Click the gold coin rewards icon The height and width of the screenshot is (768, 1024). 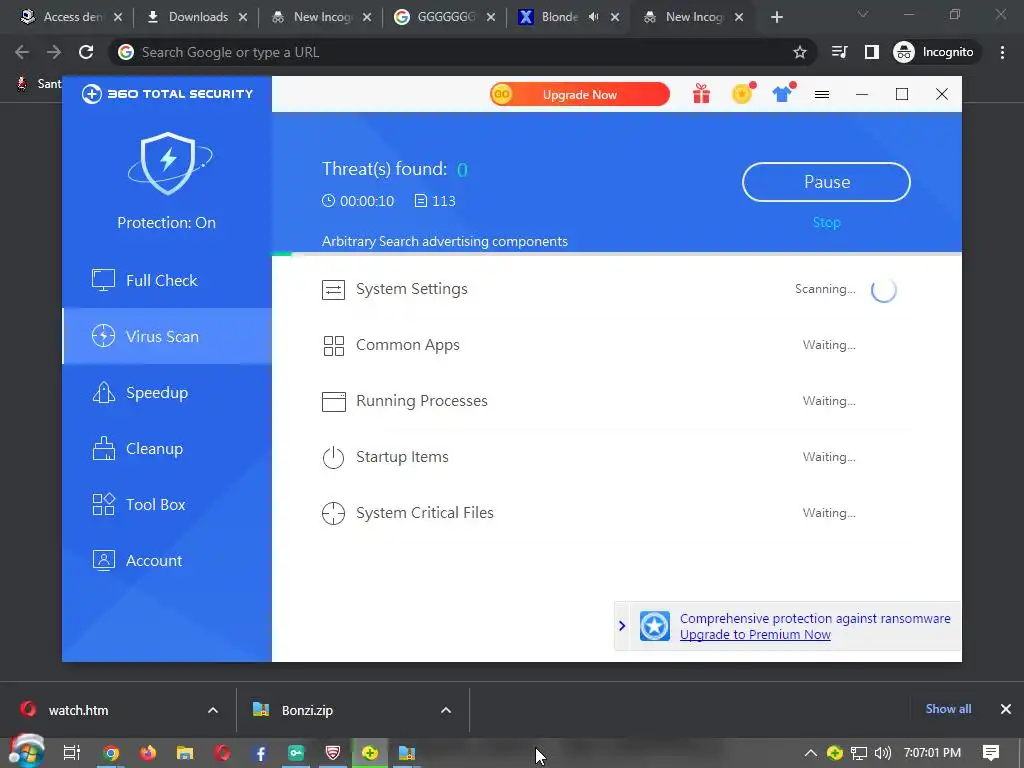pyautogui.click(x=742, y=94)
